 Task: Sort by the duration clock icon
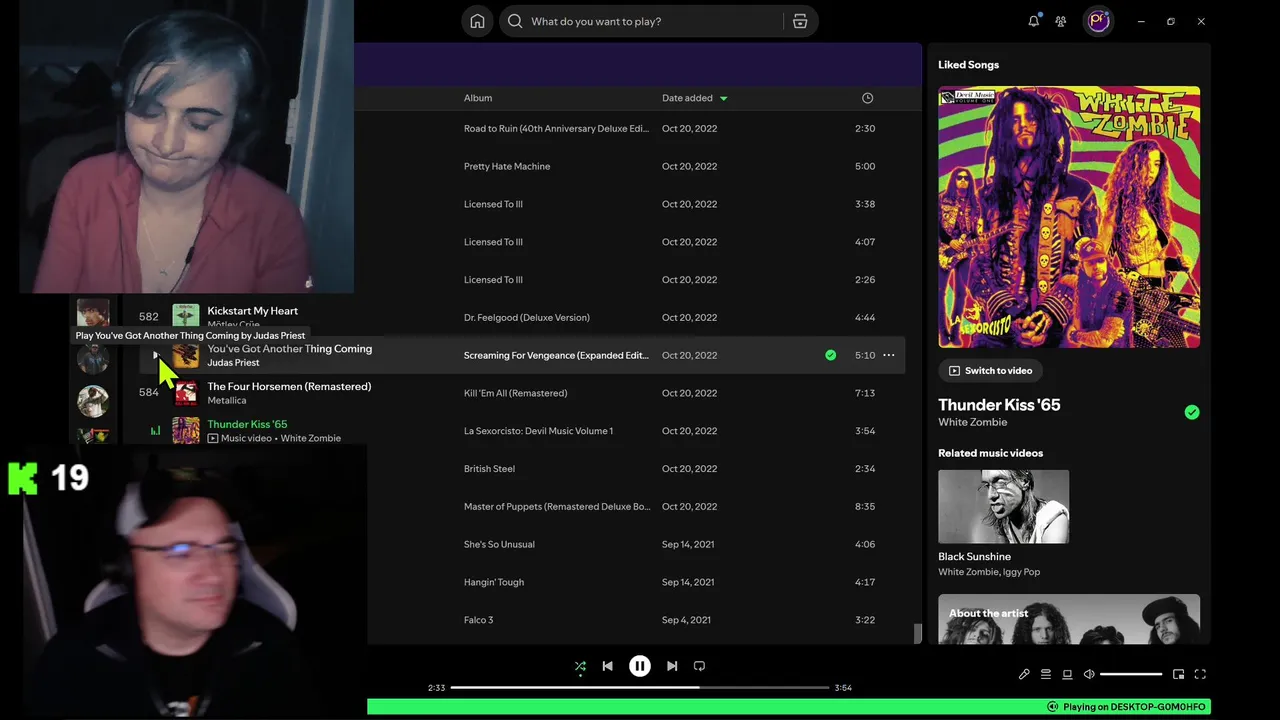point(867,98)
